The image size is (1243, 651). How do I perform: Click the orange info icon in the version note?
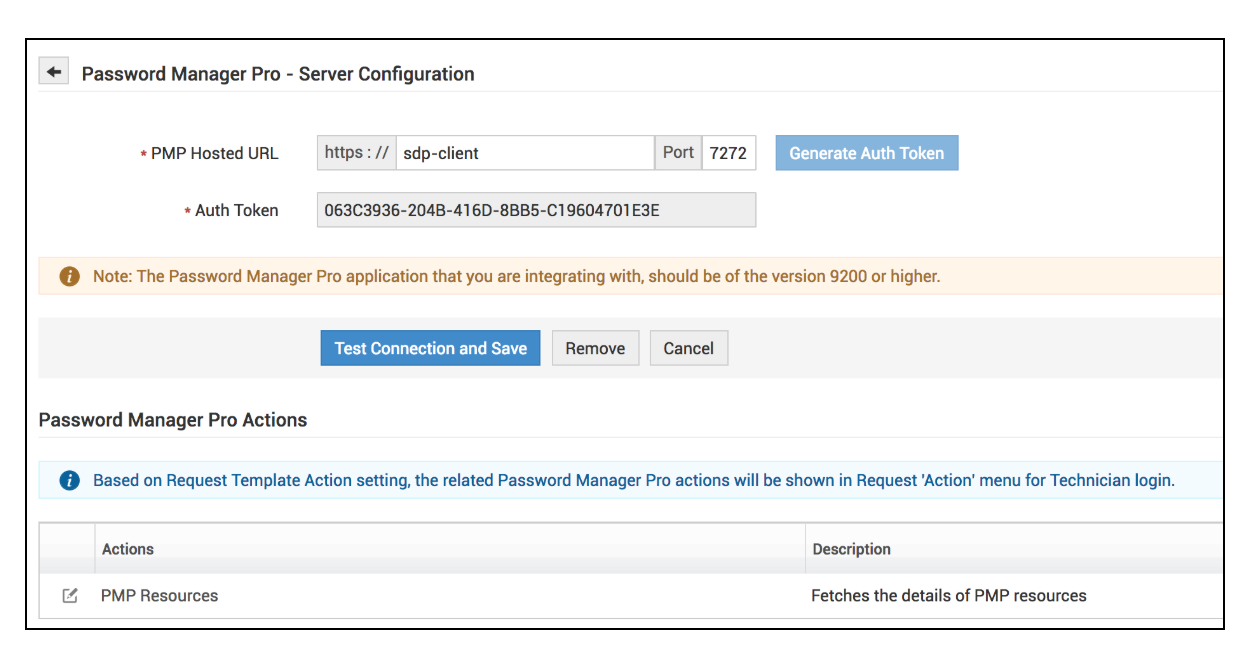tap(69, 276)
